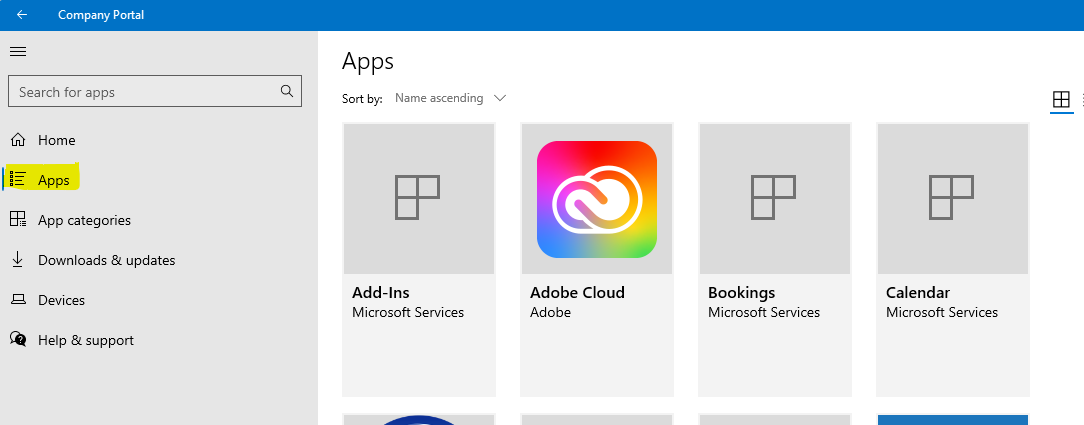The width and height of the screenshot is (1084, 425).
Task: Open the Add-Ins app tile image
Action: point(419,198)
